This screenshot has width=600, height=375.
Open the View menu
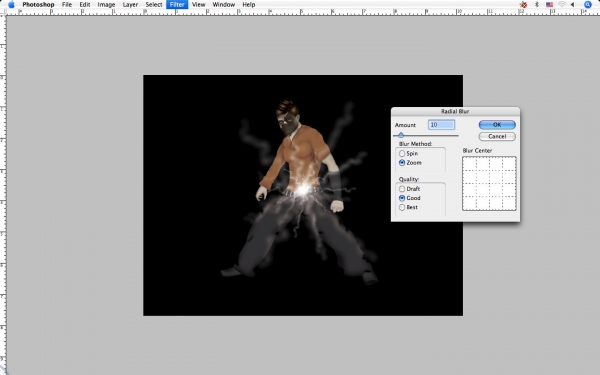click(x=198, y=5)
